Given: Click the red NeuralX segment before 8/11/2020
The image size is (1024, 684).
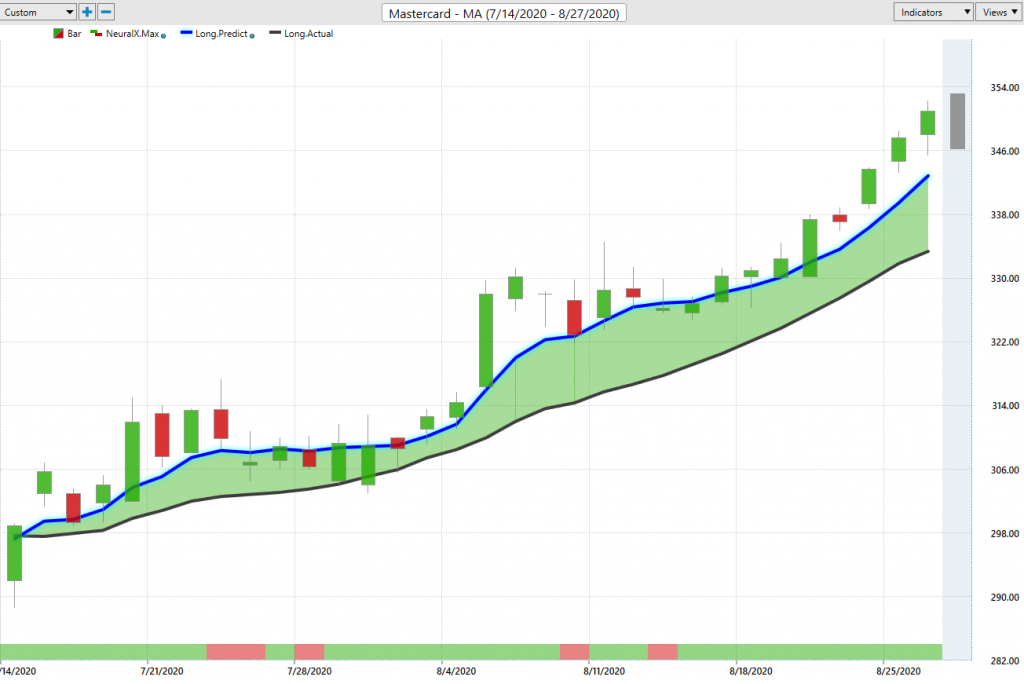Looking at the screenshot, I should [575, 651].
